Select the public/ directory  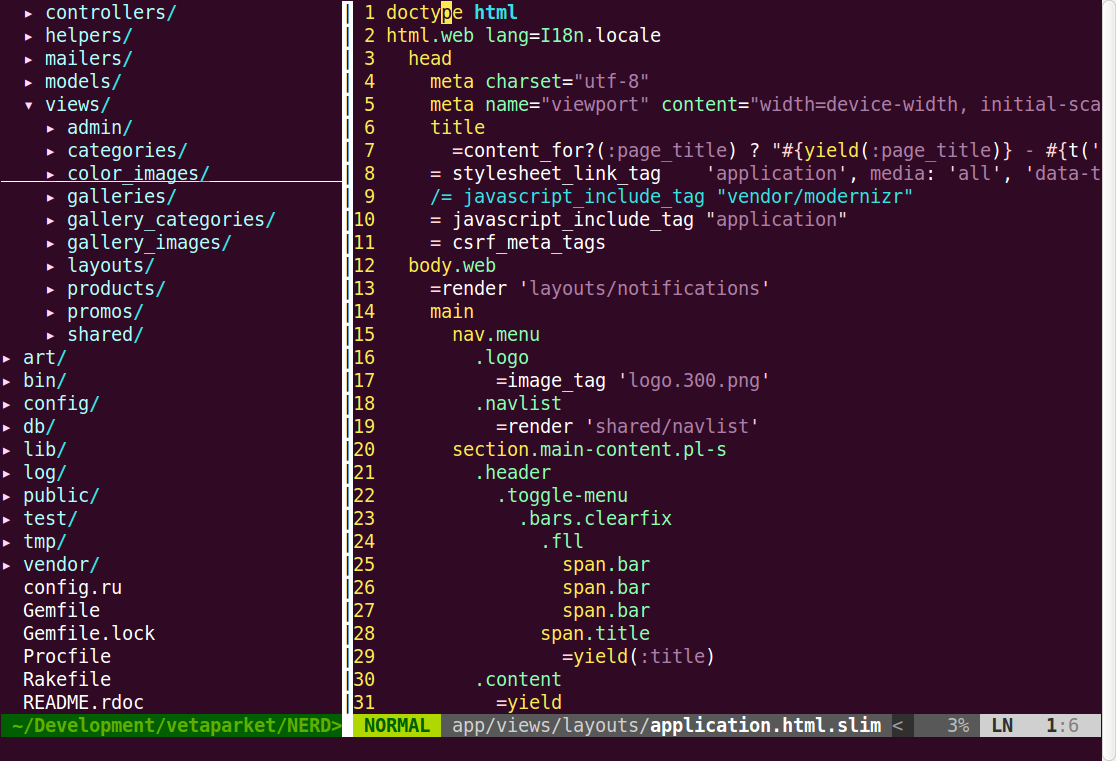point(60,495)
